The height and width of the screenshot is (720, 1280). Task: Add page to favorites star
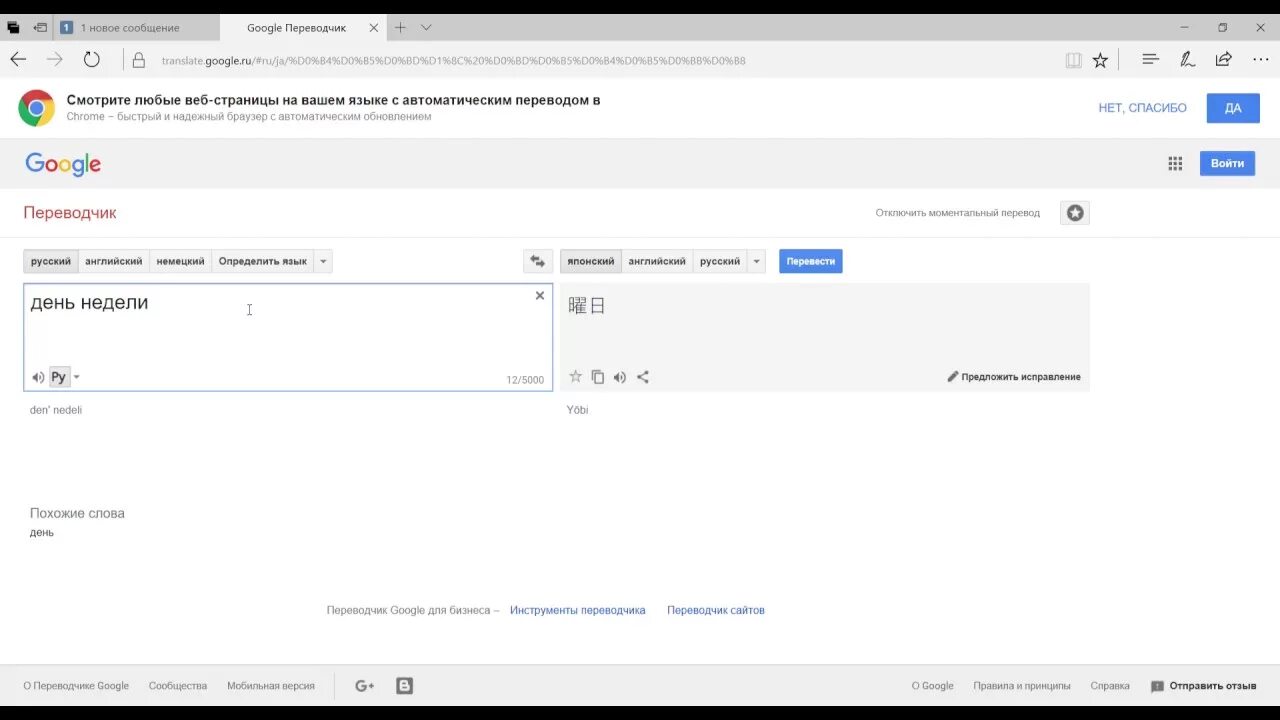coord(1100,60)
